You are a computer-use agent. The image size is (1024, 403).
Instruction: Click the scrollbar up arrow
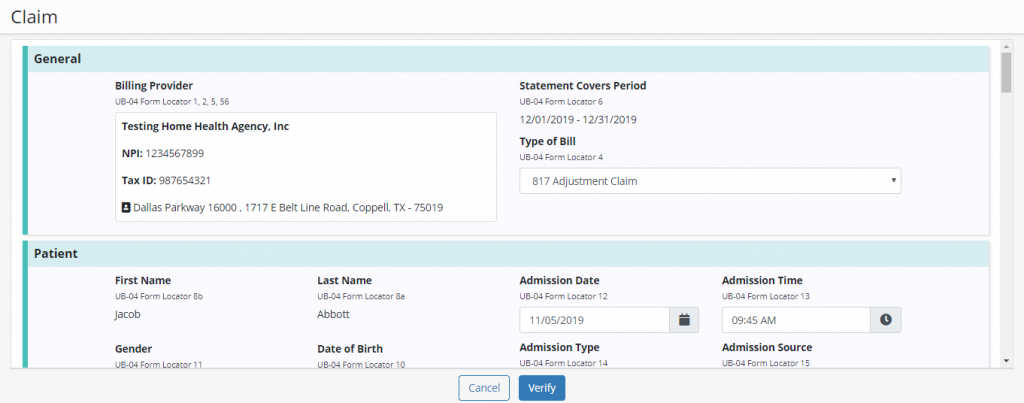tap(1007, 46)
